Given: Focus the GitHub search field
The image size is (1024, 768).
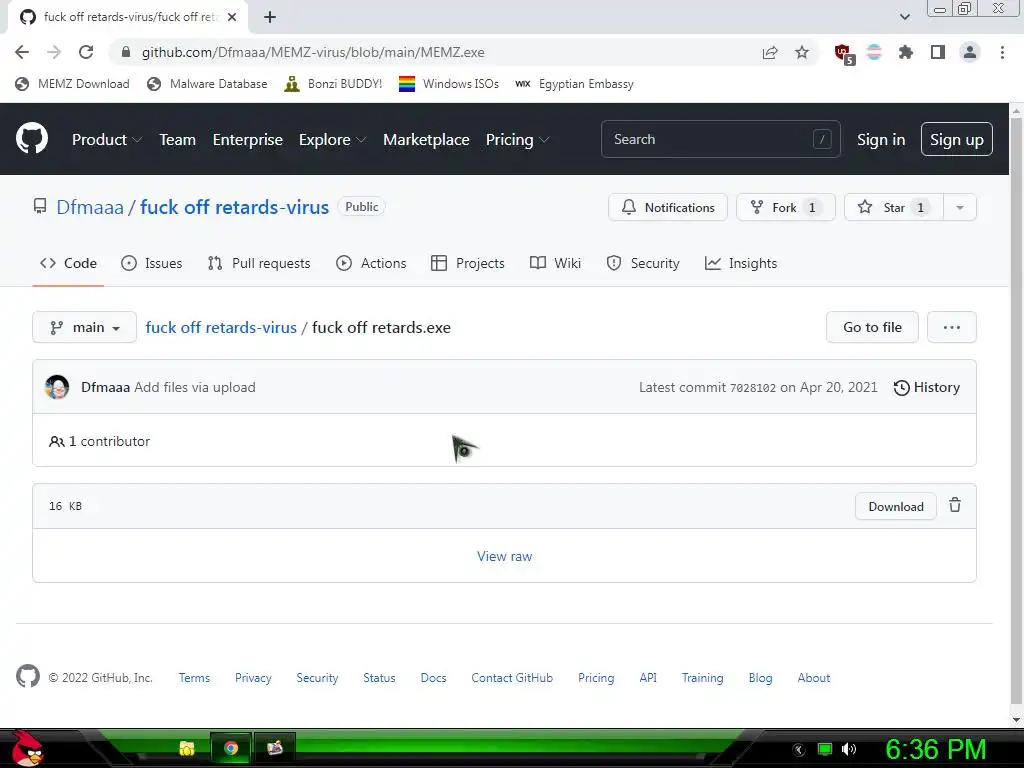Looking at the screenshot, I should (720, 139).
